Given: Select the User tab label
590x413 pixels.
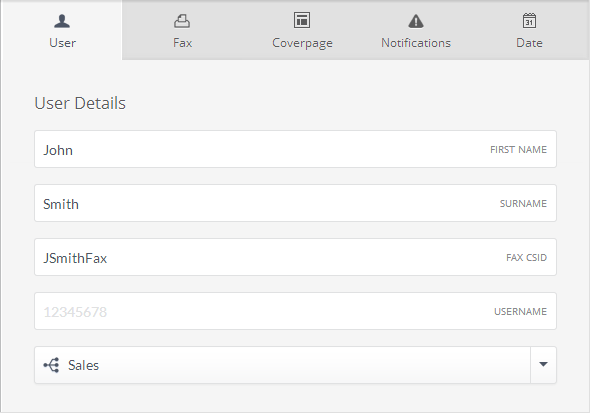Looking at the screenshot, I should tap(62, 43).
